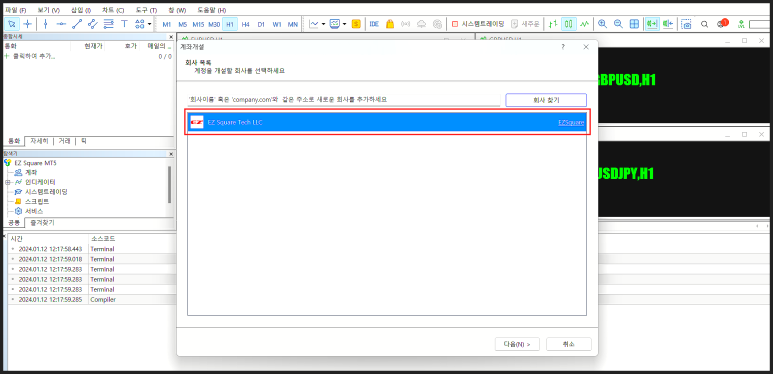
Task: Click the 취소 cancel button
Action: 568,344
